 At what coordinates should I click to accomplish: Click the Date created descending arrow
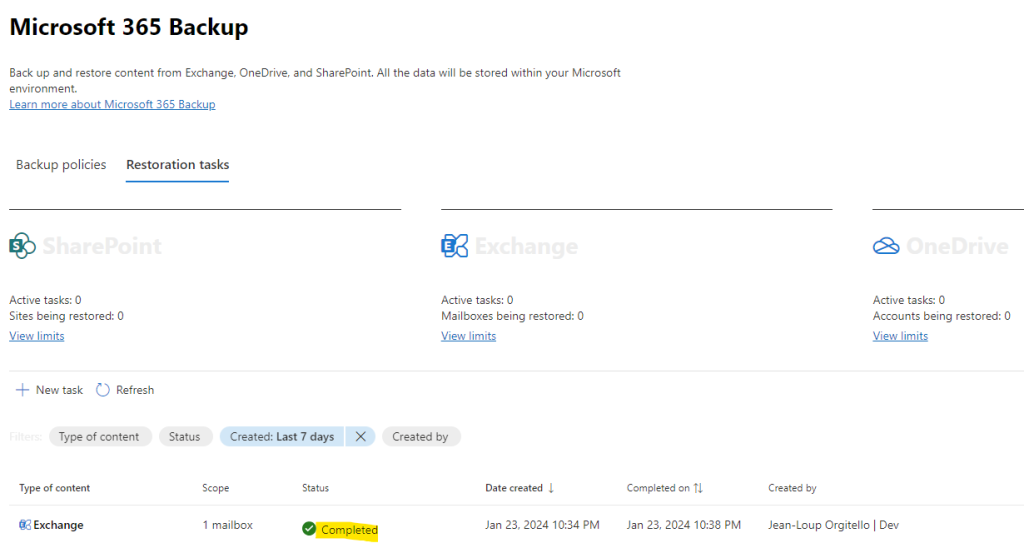point(551,488)
